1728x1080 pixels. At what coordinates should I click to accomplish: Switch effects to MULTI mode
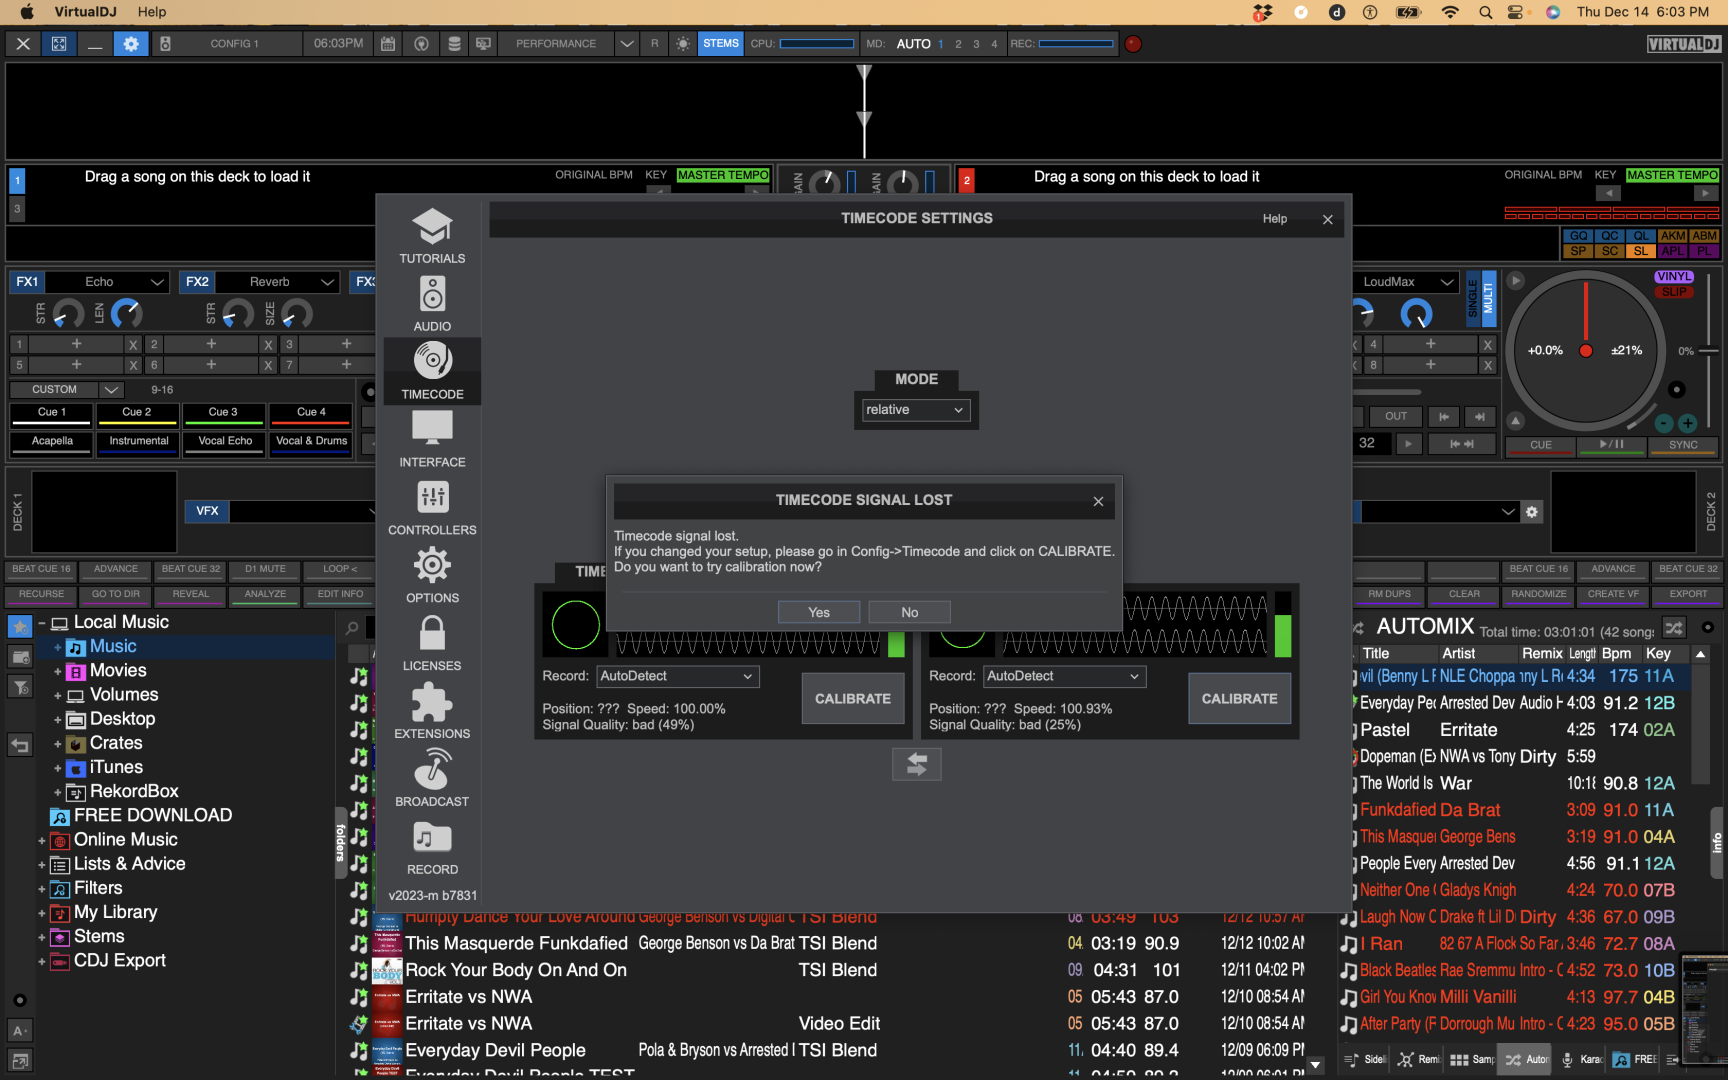pyautogui.click(x=1488, y=298)
